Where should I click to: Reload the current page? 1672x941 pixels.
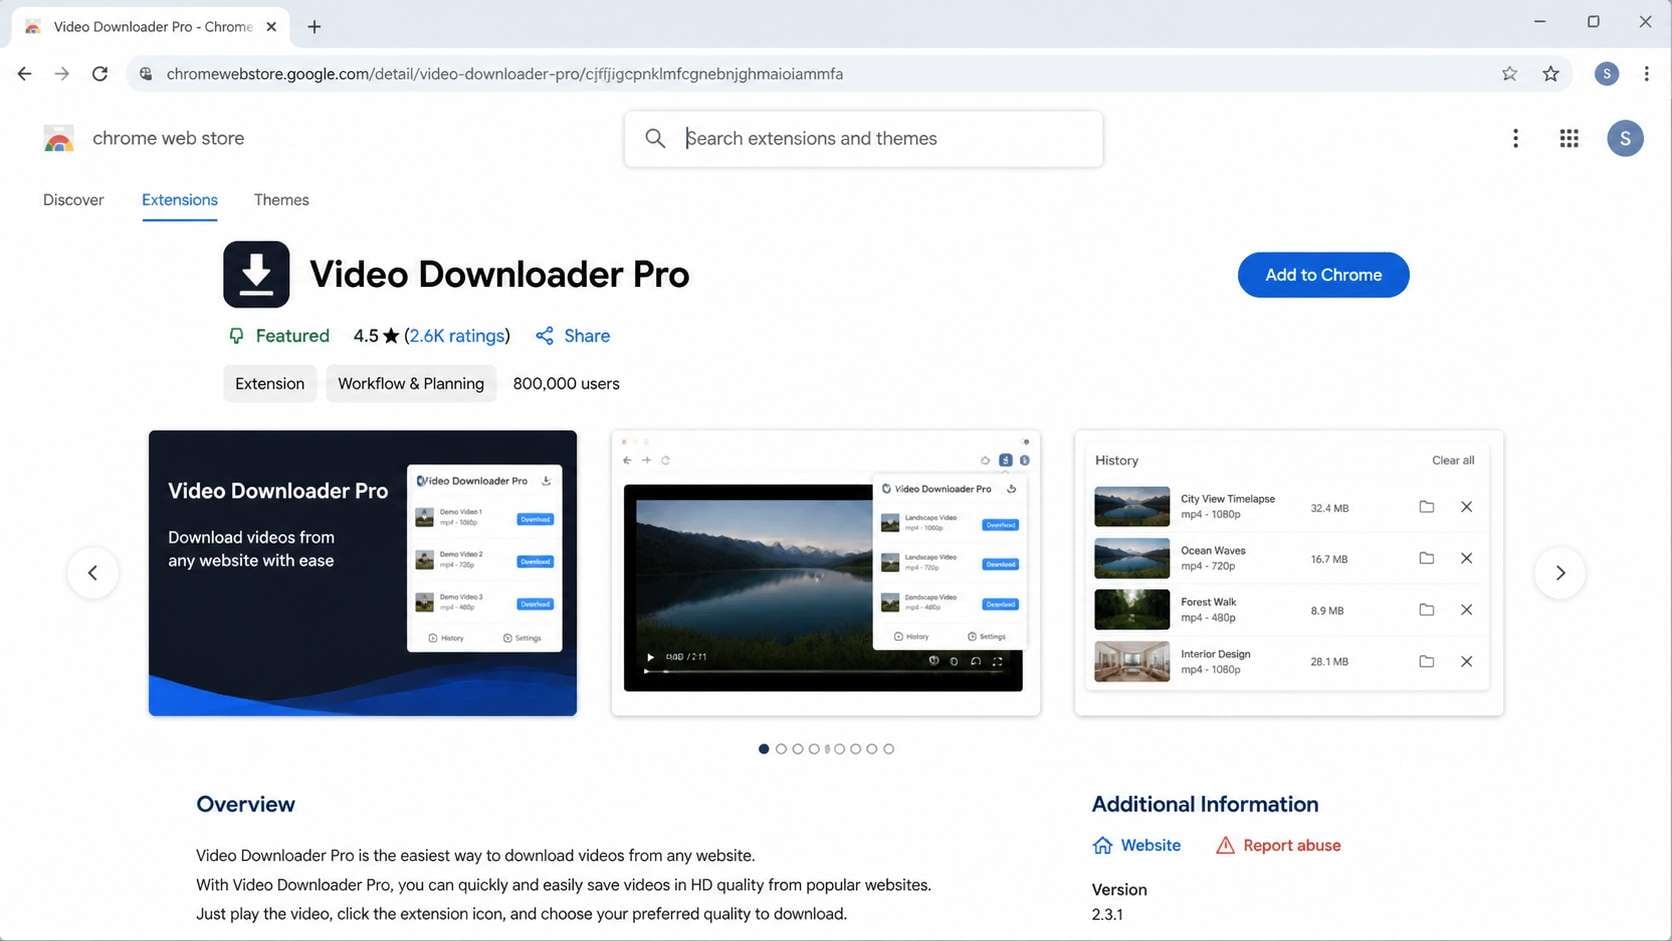[100, 74]
